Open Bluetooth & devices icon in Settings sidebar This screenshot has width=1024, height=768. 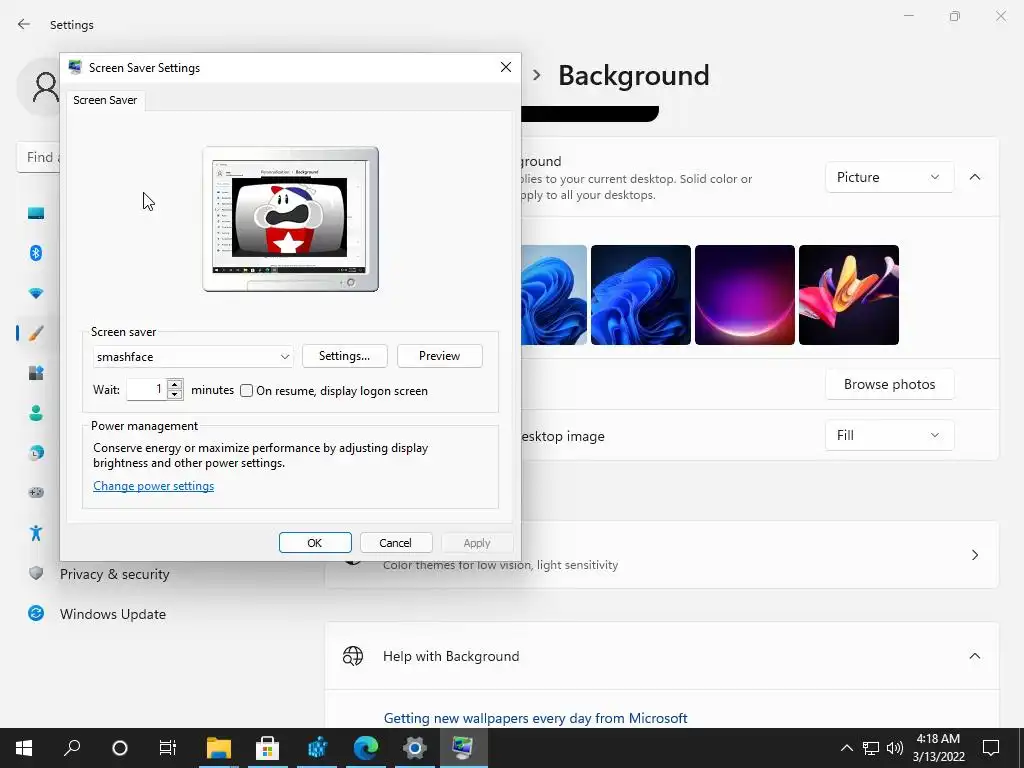(x=36, y=253)
